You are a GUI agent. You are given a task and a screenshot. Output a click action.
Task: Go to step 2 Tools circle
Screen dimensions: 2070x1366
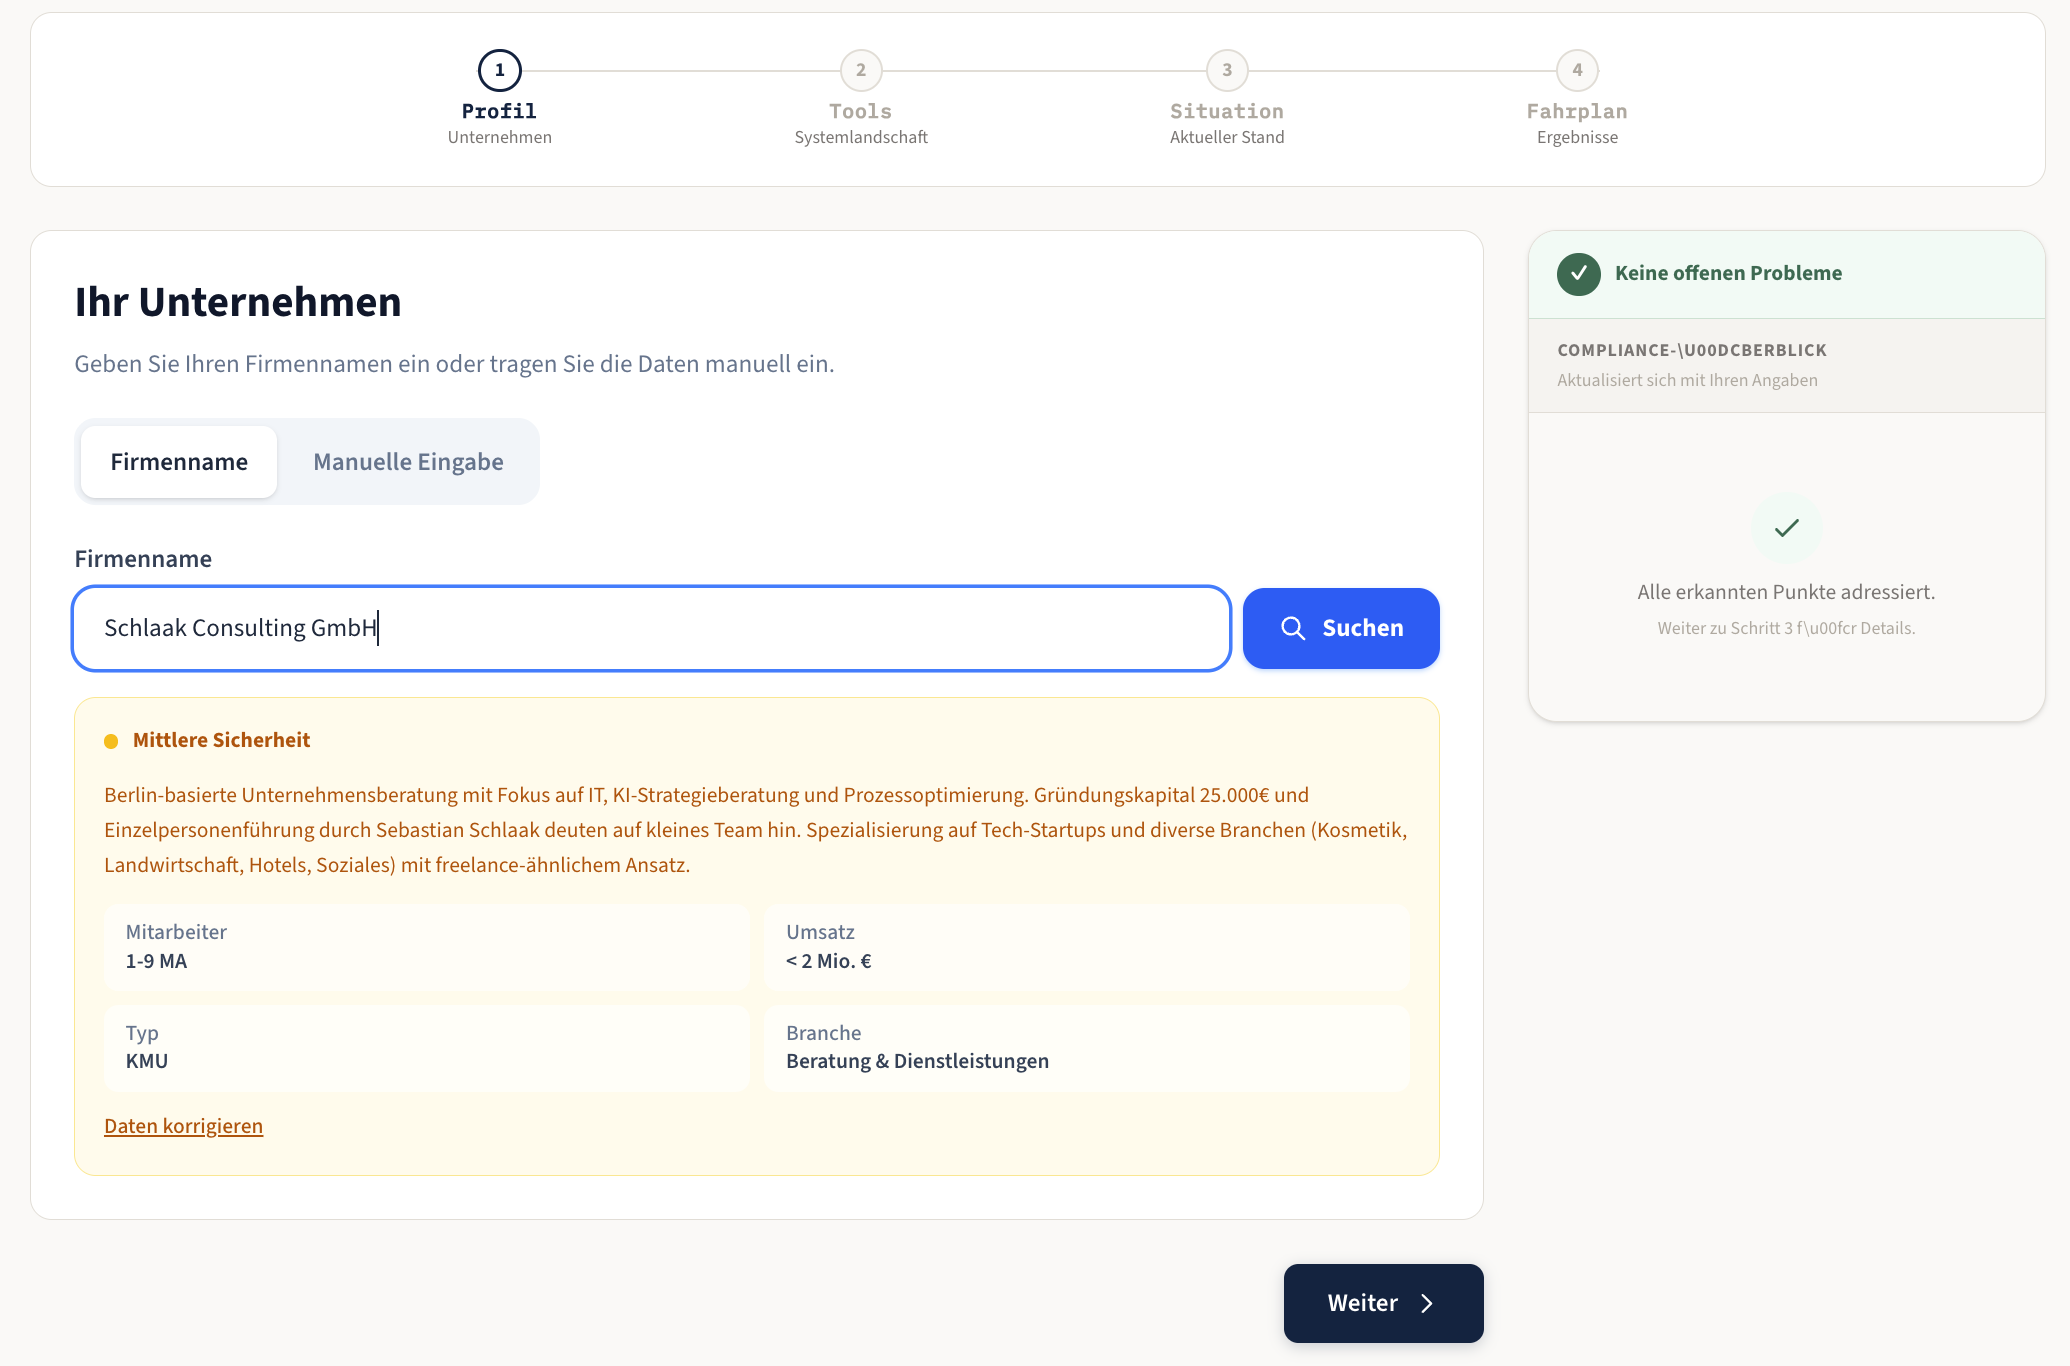click(860, 71)
